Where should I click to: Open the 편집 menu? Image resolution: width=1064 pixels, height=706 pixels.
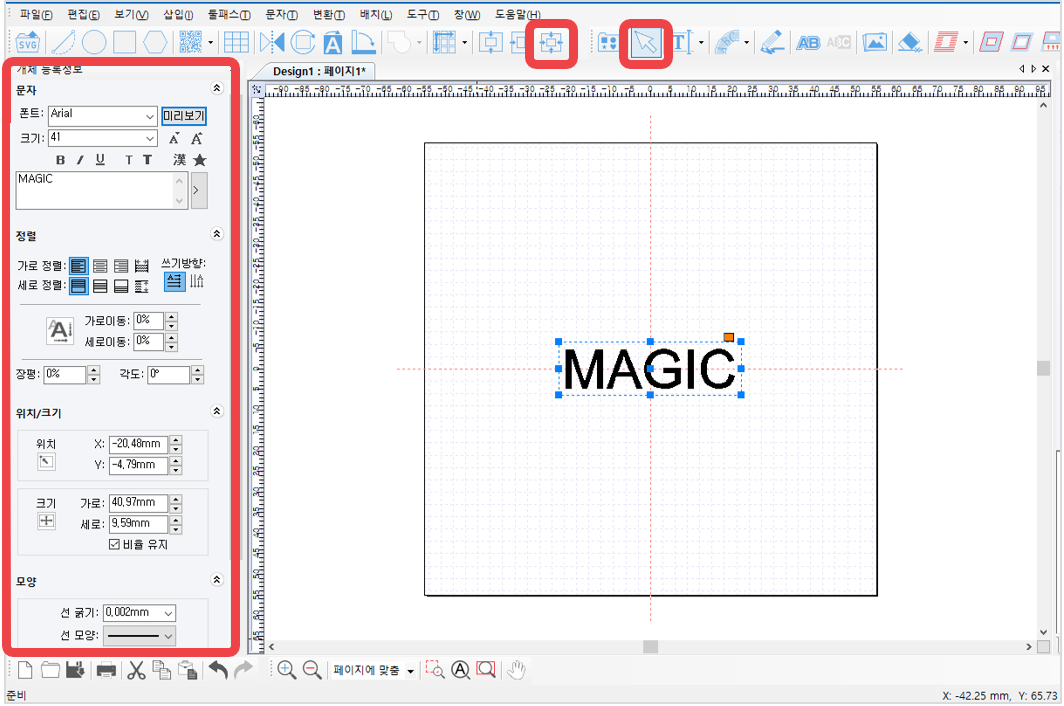click(x=83, y=14)
